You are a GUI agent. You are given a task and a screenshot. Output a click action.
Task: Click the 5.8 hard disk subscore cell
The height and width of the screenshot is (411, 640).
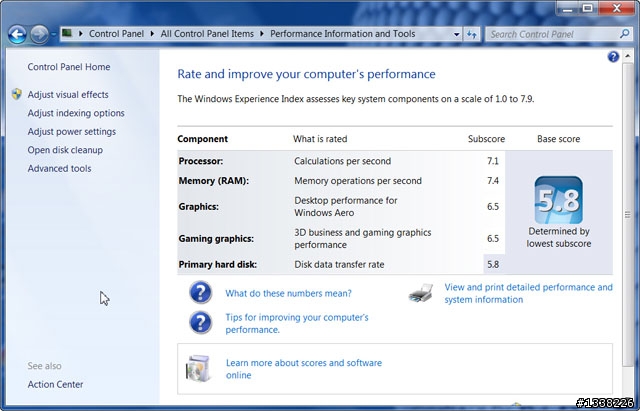click(x=494, y=264)
